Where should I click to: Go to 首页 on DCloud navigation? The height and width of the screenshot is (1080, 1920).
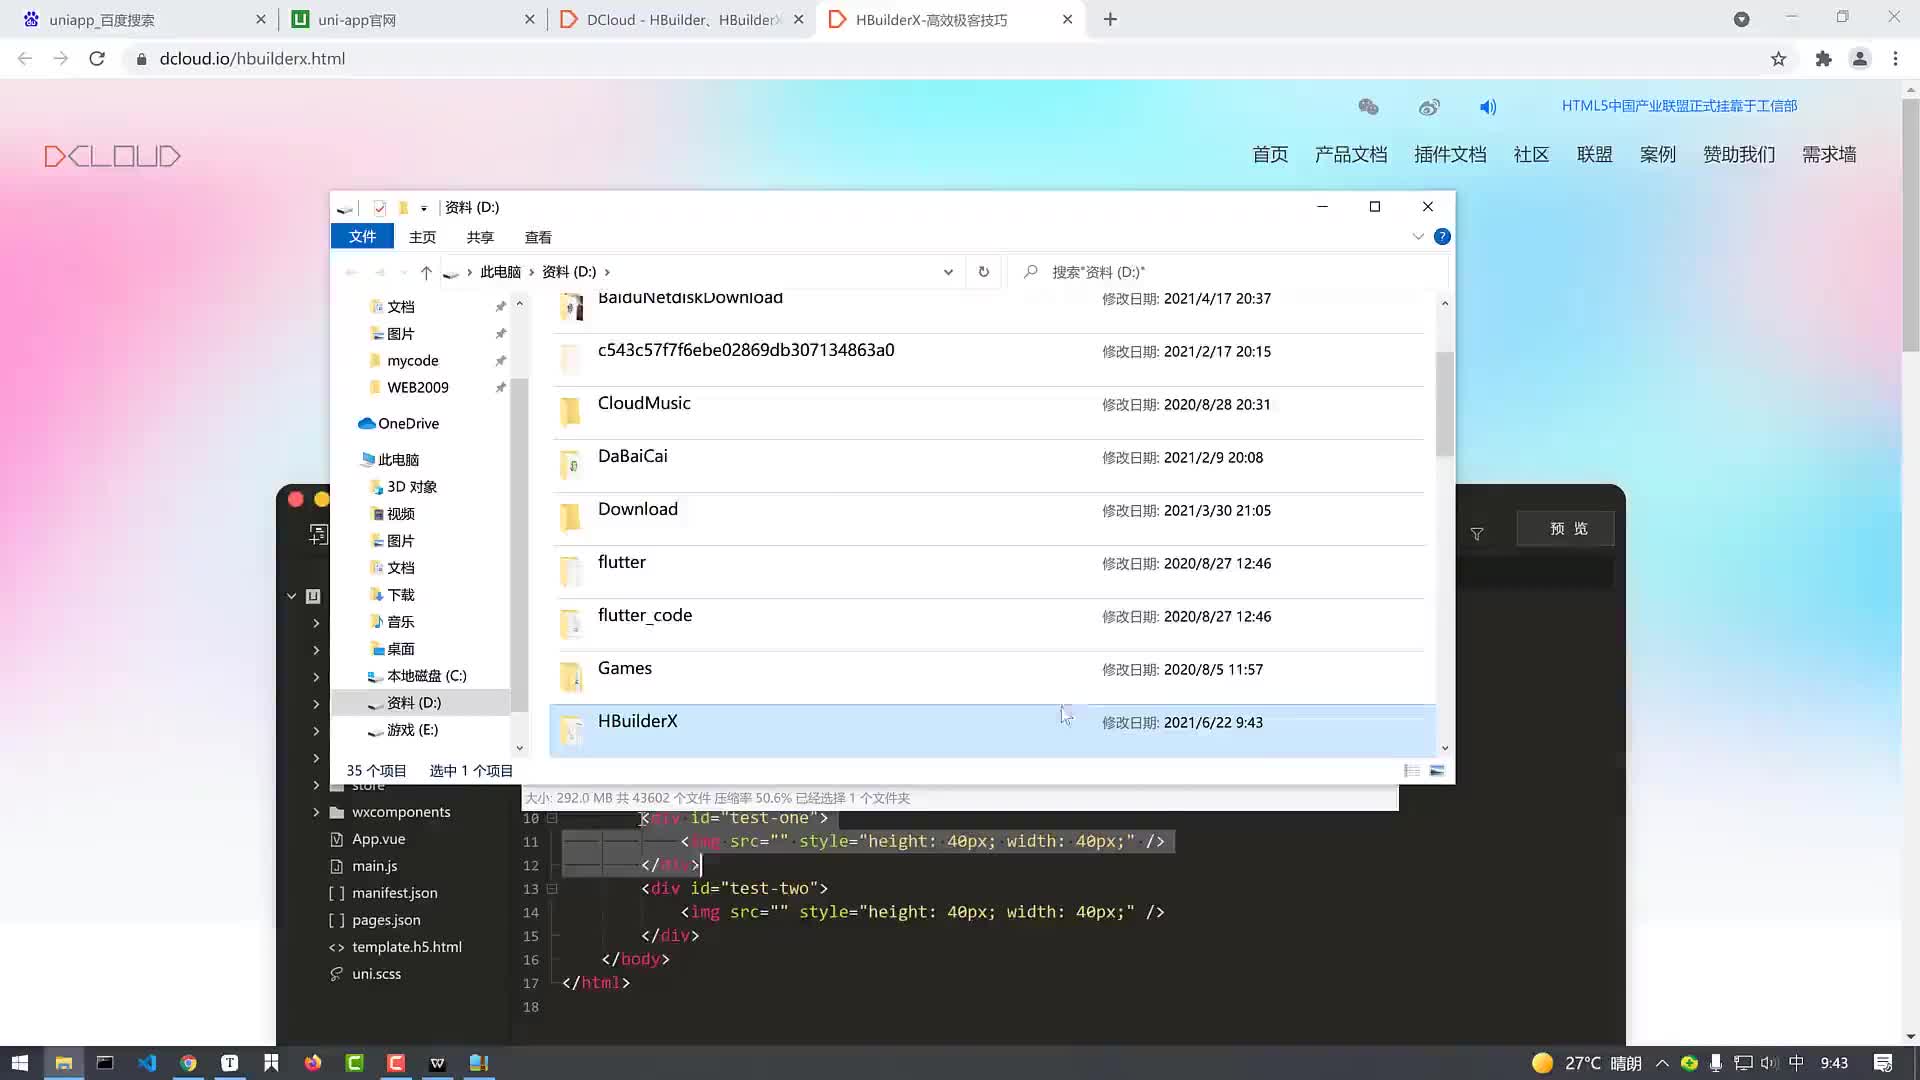(1270, 155)
